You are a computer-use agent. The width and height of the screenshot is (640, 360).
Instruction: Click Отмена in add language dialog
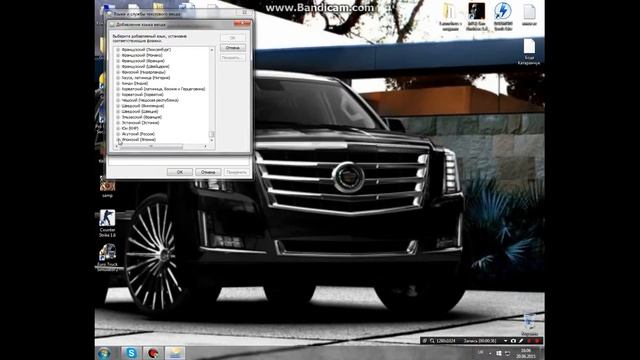(233, 48)
